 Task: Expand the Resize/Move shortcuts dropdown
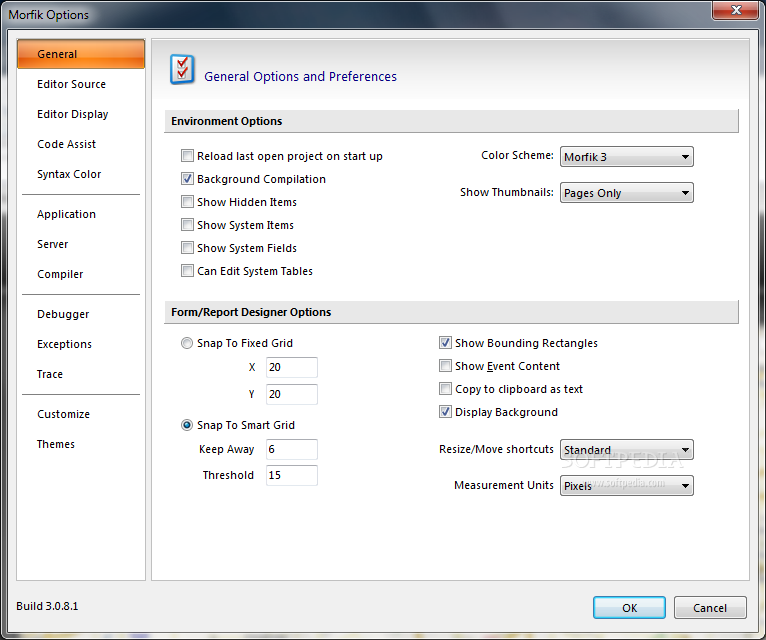[x=626, y=449]
